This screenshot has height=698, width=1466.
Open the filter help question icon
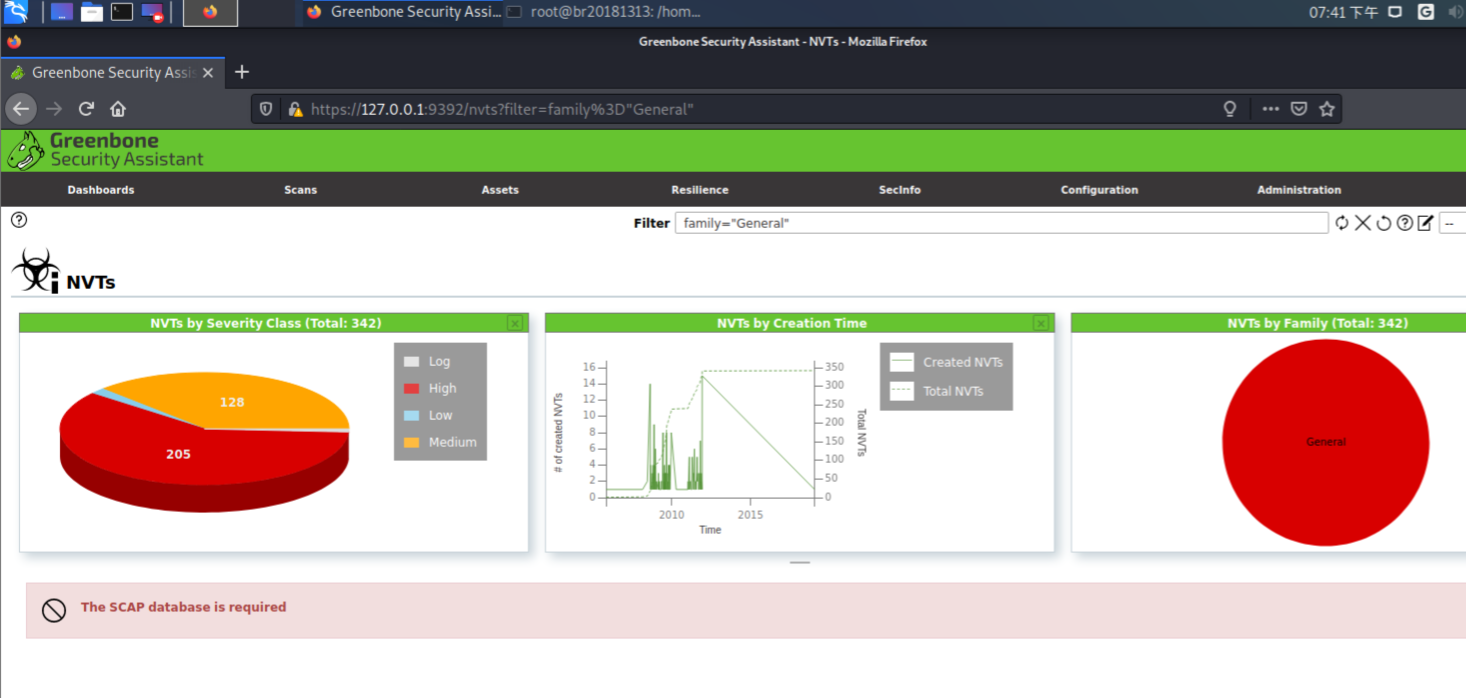[x=1405, y=223]
